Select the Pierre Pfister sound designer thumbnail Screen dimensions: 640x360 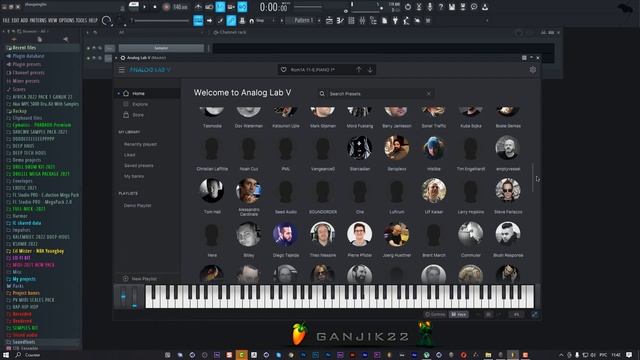coord(360,240)
